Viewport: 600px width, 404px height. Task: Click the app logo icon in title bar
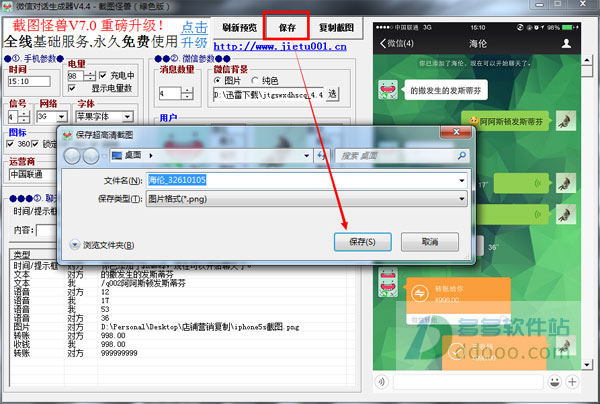pos(7,6)
